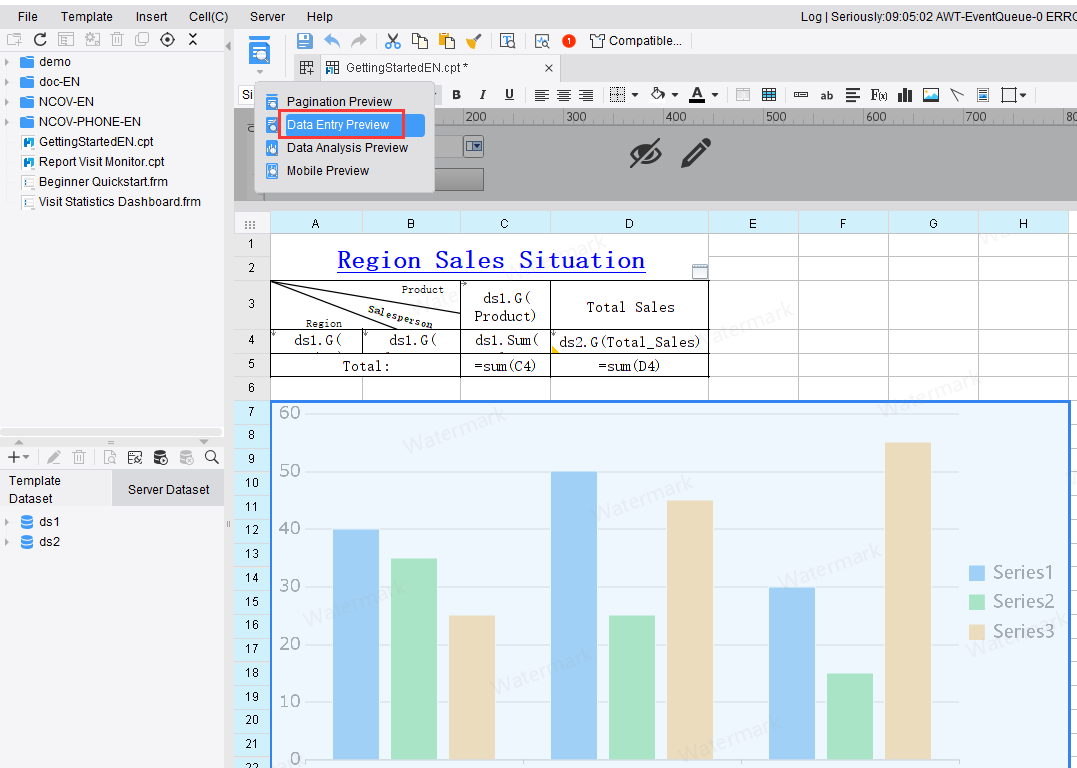This screenshot has height=768, width=1077.
Task: Refresh the template file tree
Action: click(40, 39)
